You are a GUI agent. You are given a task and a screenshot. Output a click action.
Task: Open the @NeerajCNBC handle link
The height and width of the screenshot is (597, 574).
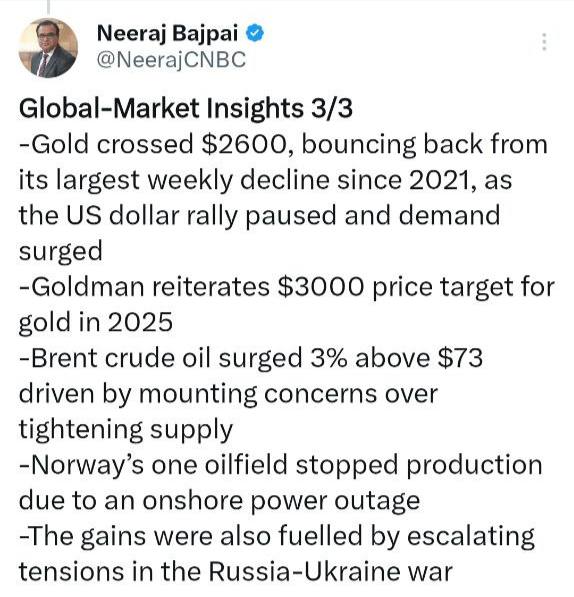[x=171, y=60]
